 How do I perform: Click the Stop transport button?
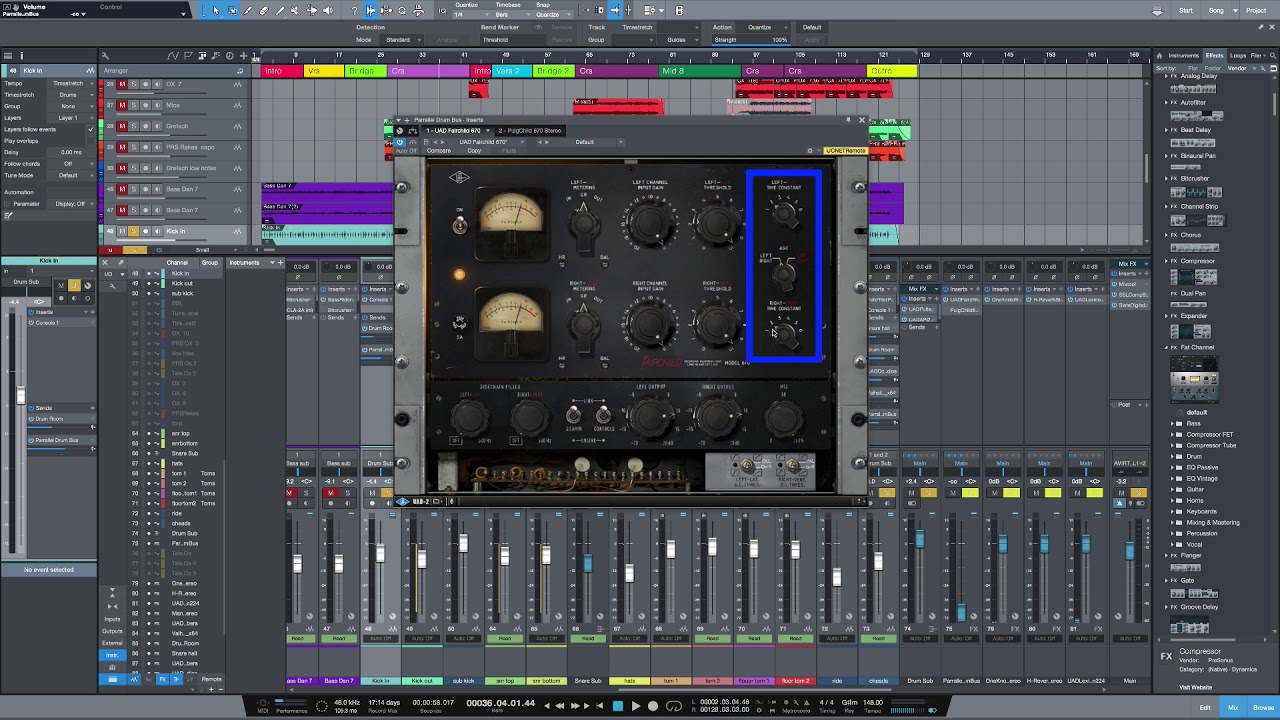coord(618,706)
